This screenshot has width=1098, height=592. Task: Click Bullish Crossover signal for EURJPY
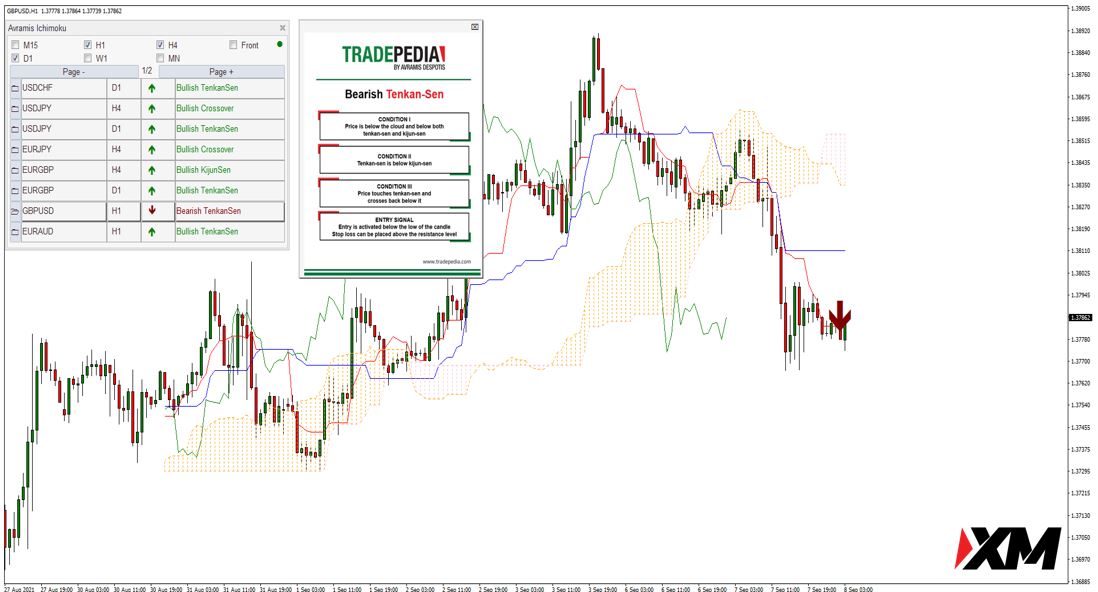(205, 149)
